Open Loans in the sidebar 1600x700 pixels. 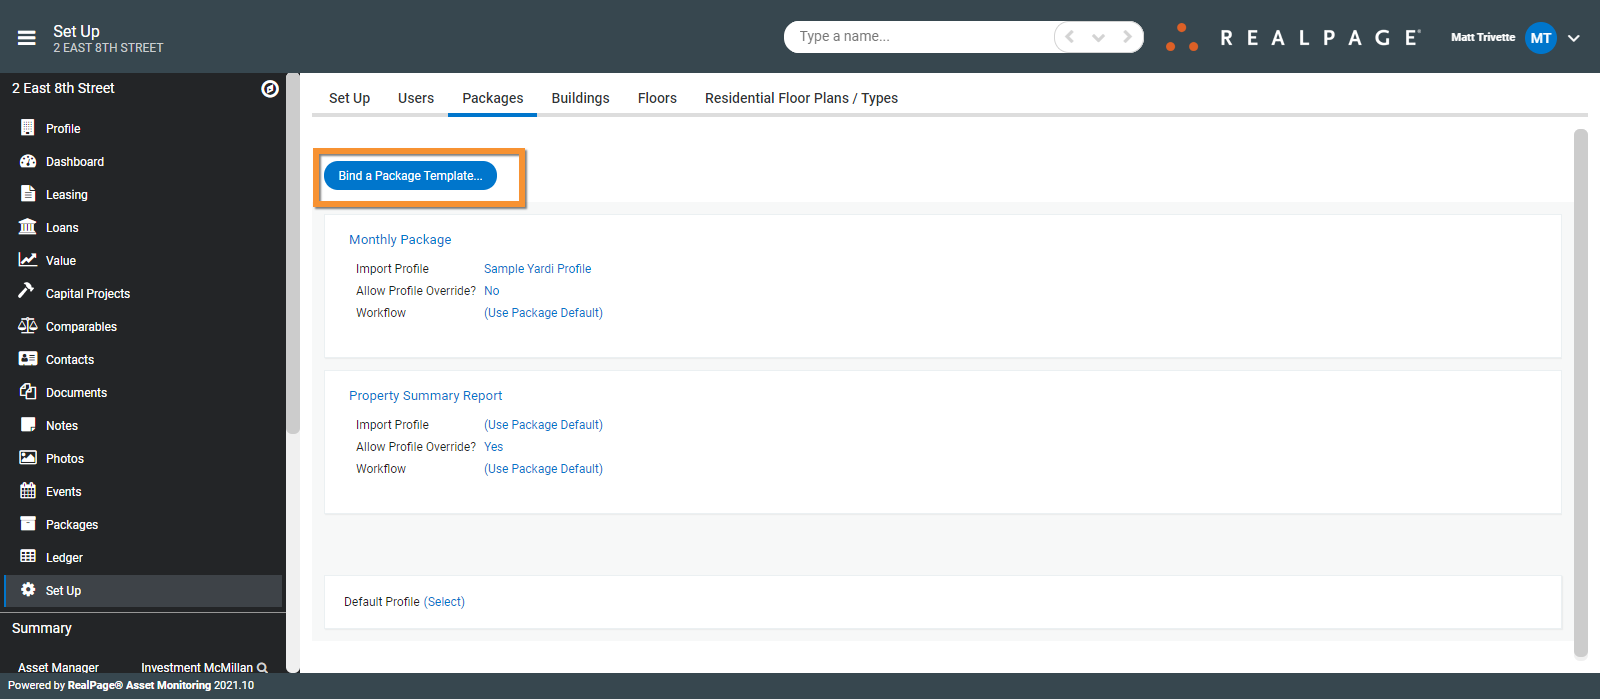tap(62, 227)
